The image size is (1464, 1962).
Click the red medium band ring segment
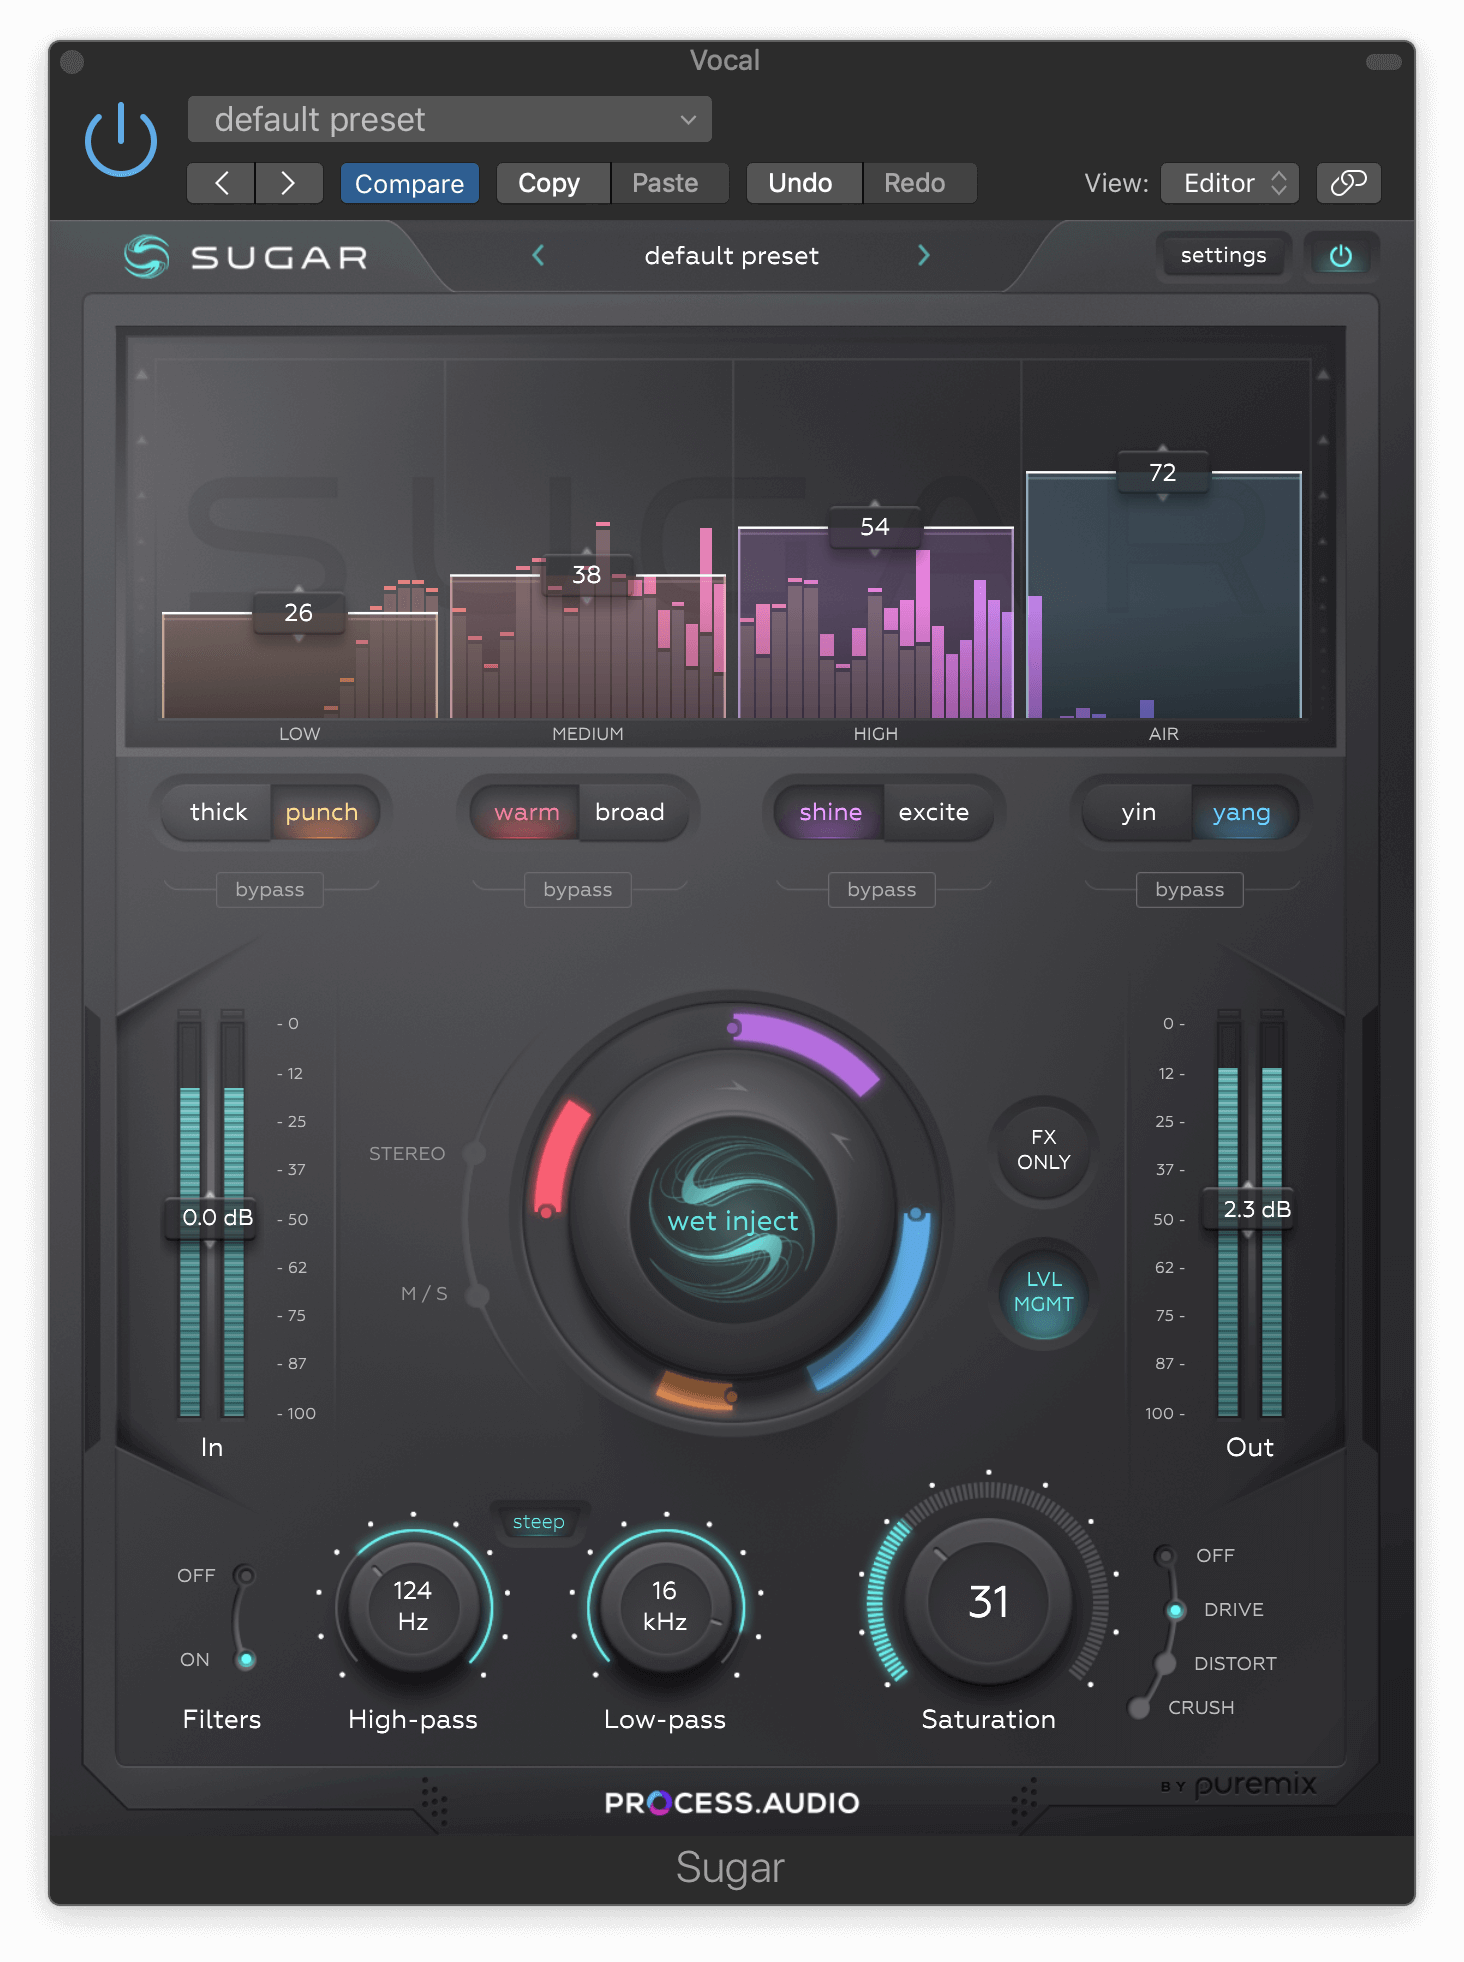coord(560,1157)
